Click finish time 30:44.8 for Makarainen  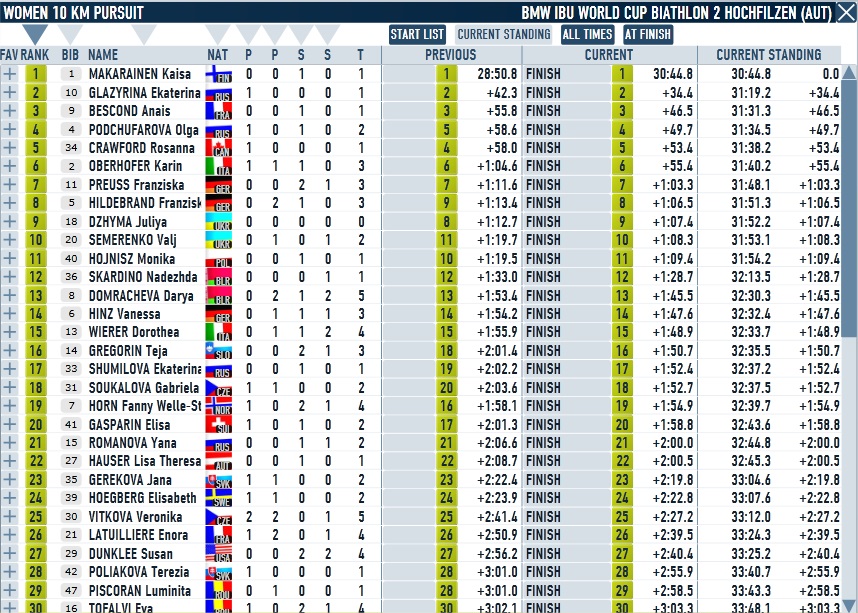coord(673,74)
